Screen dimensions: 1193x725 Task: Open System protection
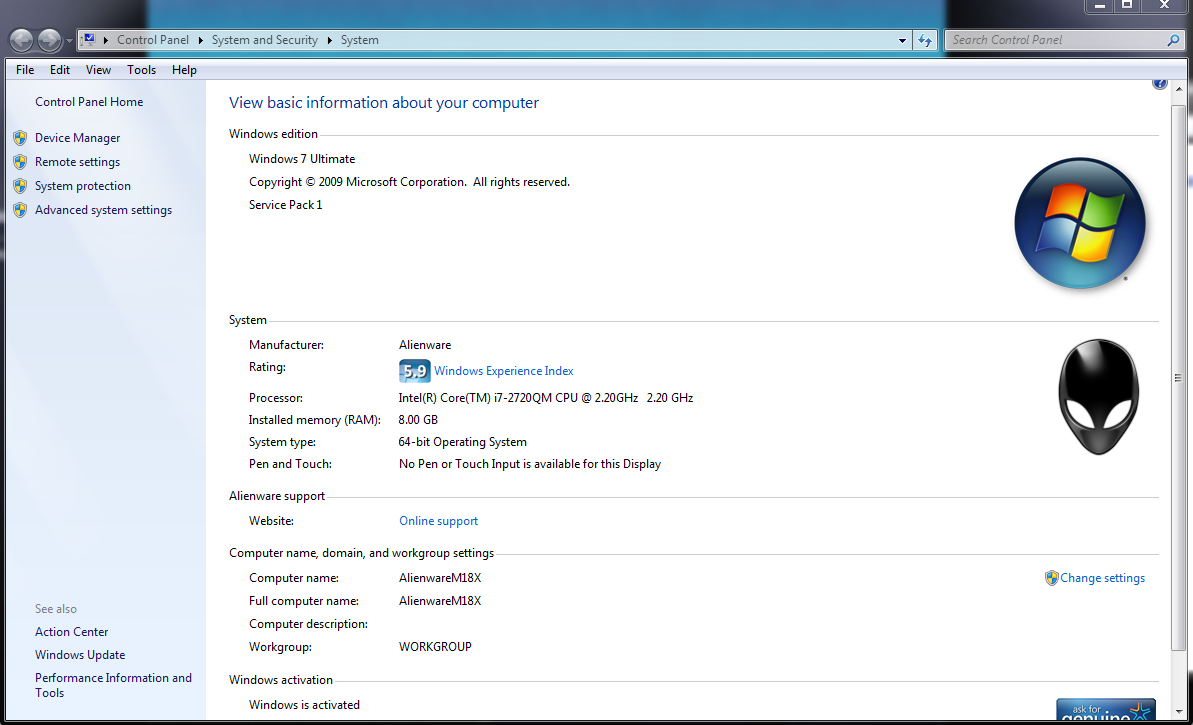click(83, 186)
